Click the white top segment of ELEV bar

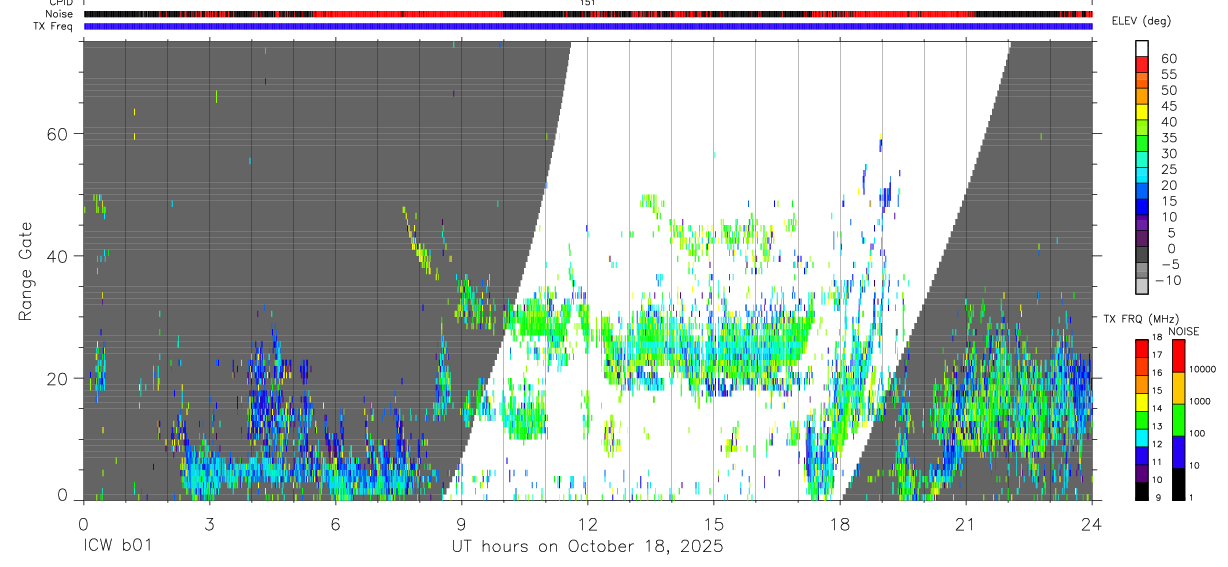[1142, 49]
